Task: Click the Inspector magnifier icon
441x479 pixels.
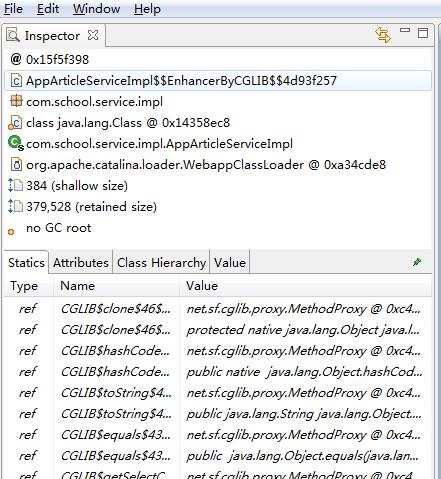Action: 13,35
